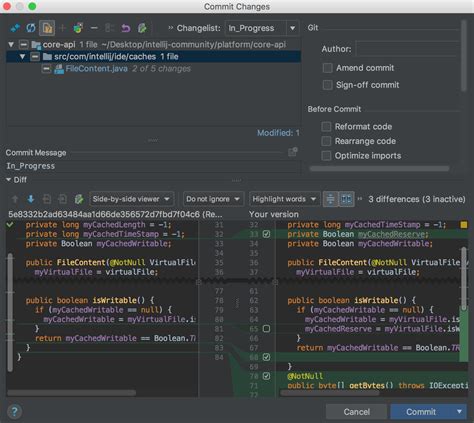The image size is (474, 423).
Task: Click the compare previous file icon
Action: (47, 199)
